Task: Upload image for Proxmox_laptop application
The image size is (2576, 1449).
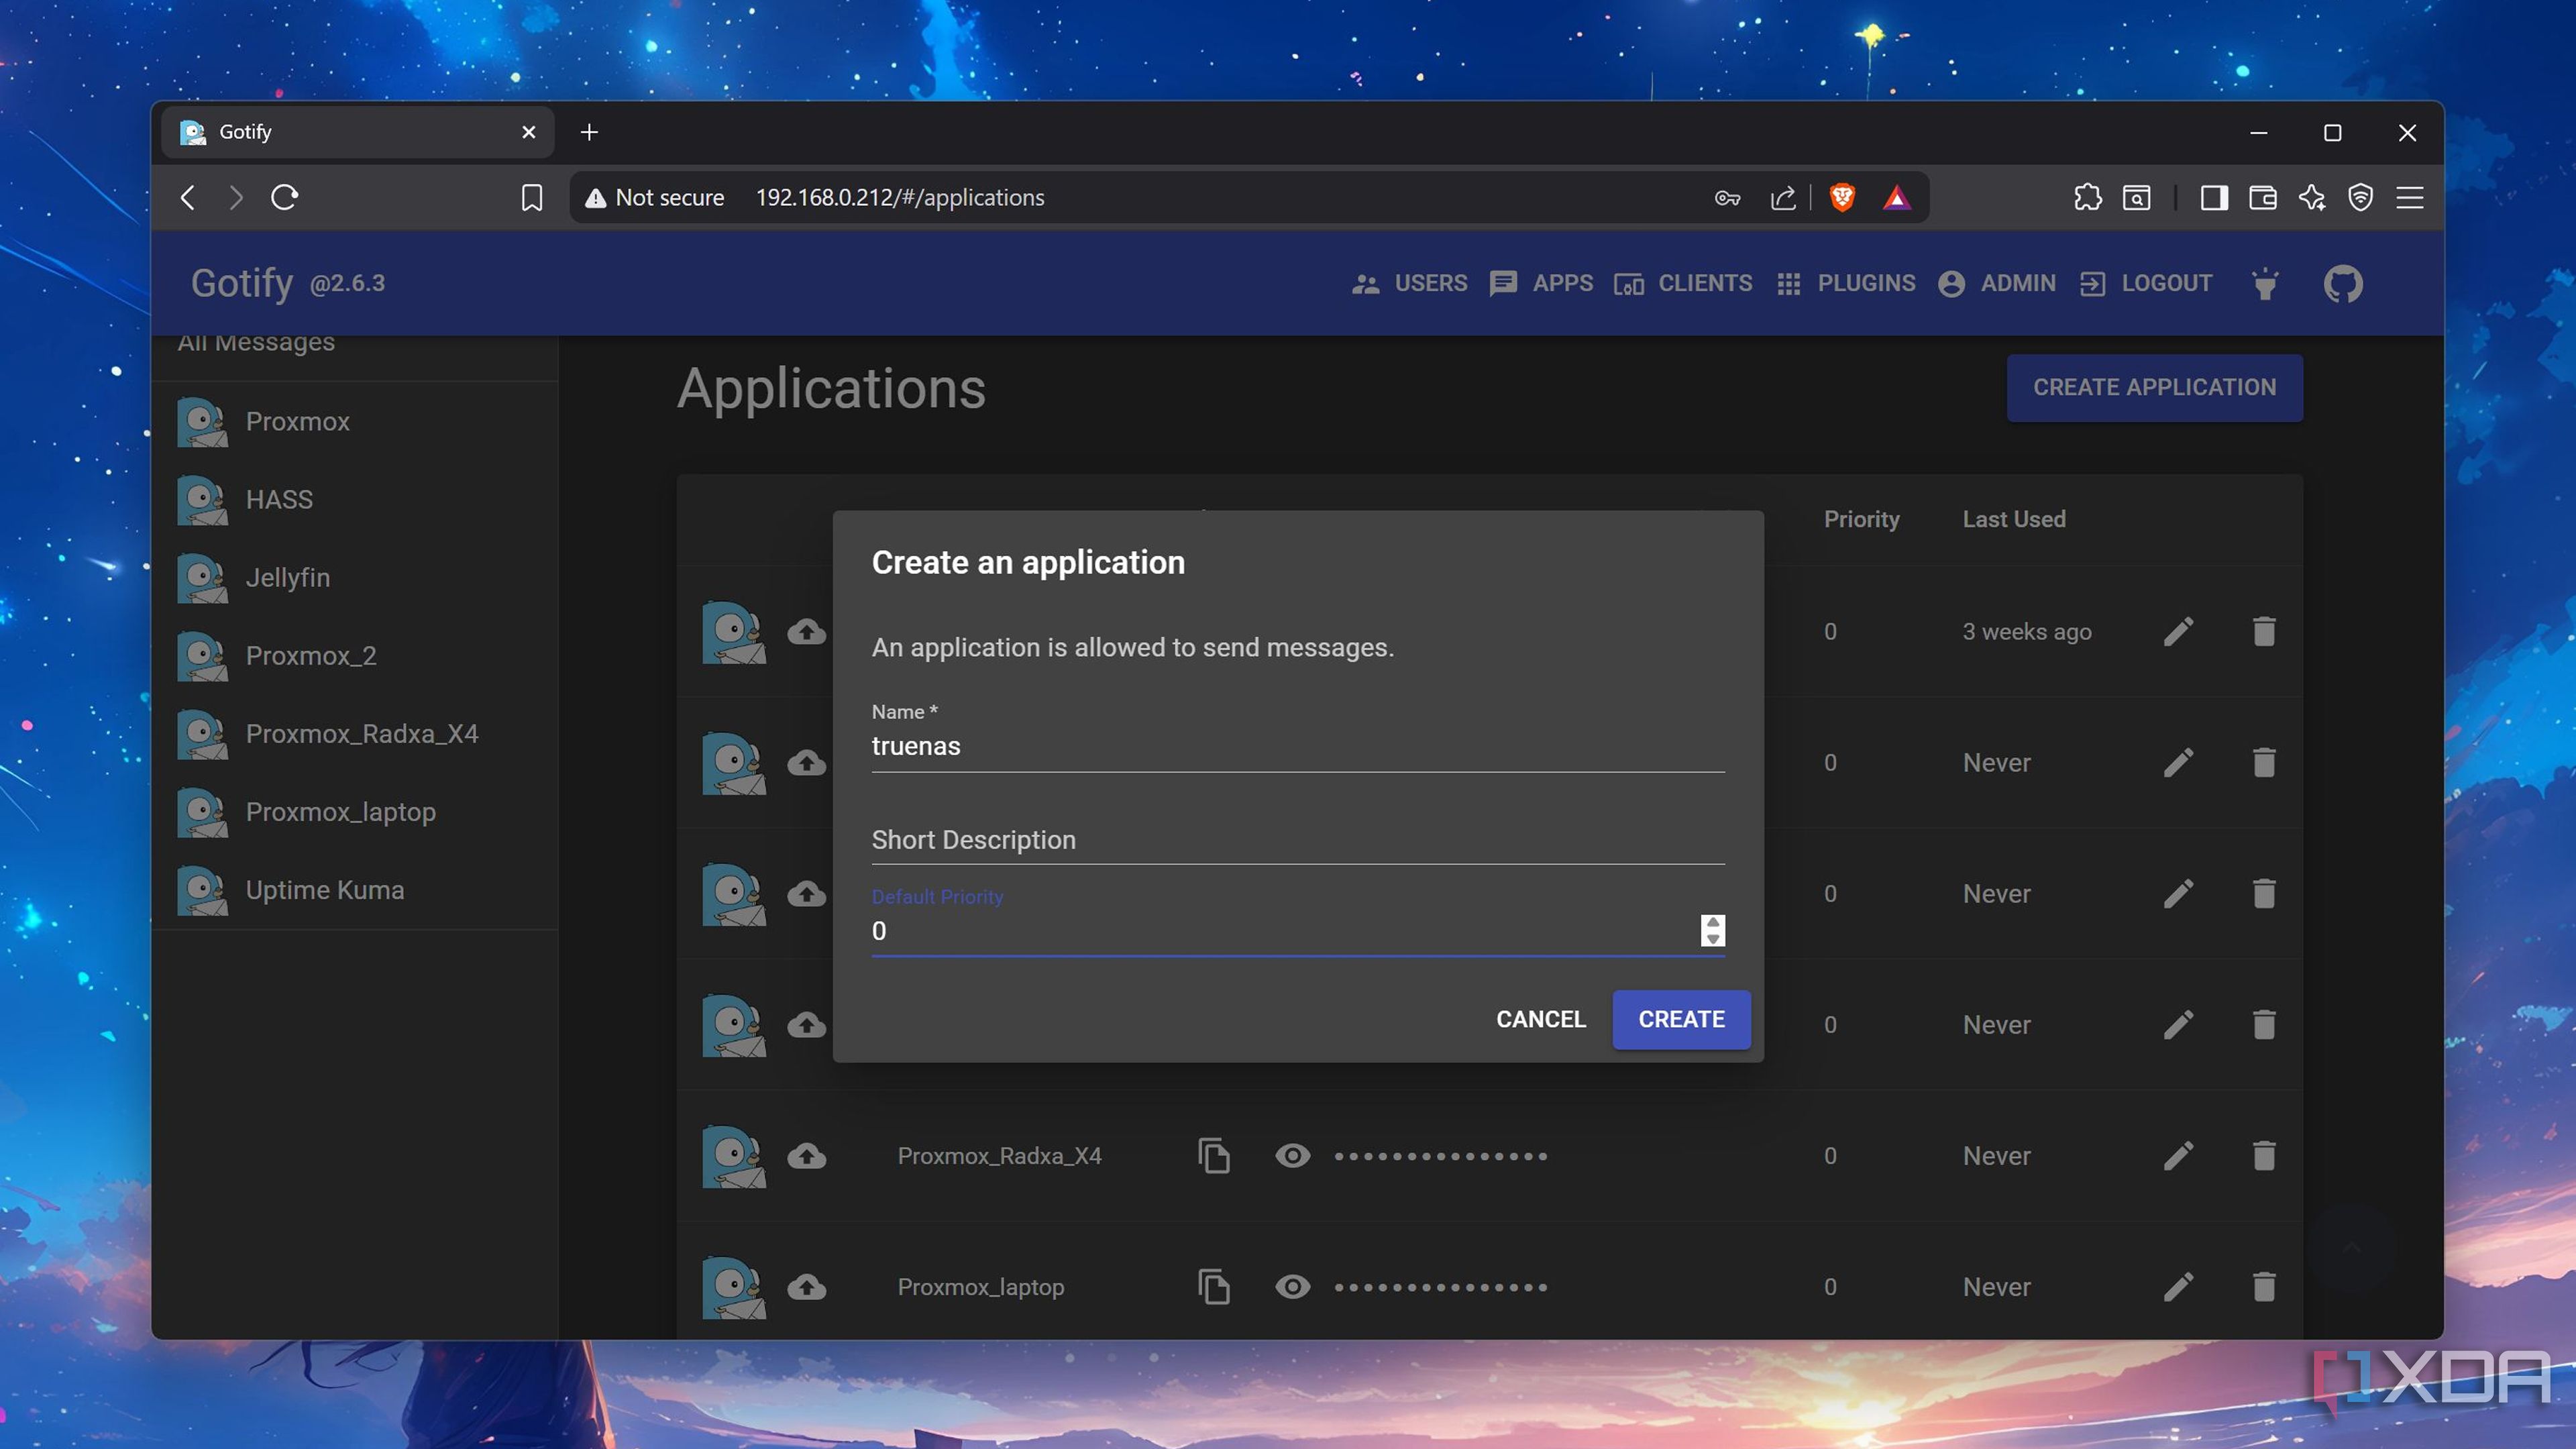Action: point(806,1287)
